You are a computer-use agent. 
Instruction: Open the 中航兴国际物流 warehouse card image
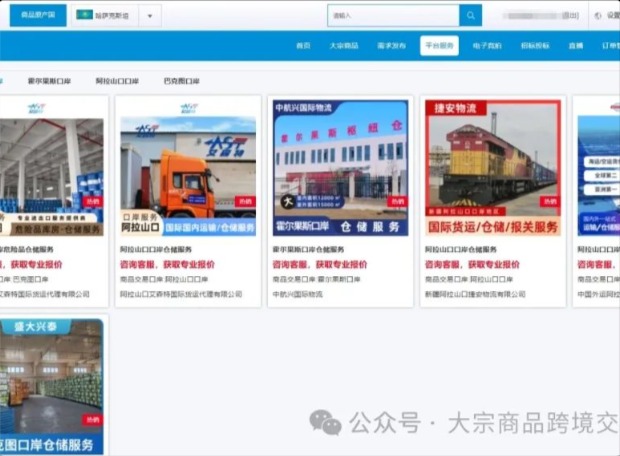pyautogui.click(x=340, y=168)
